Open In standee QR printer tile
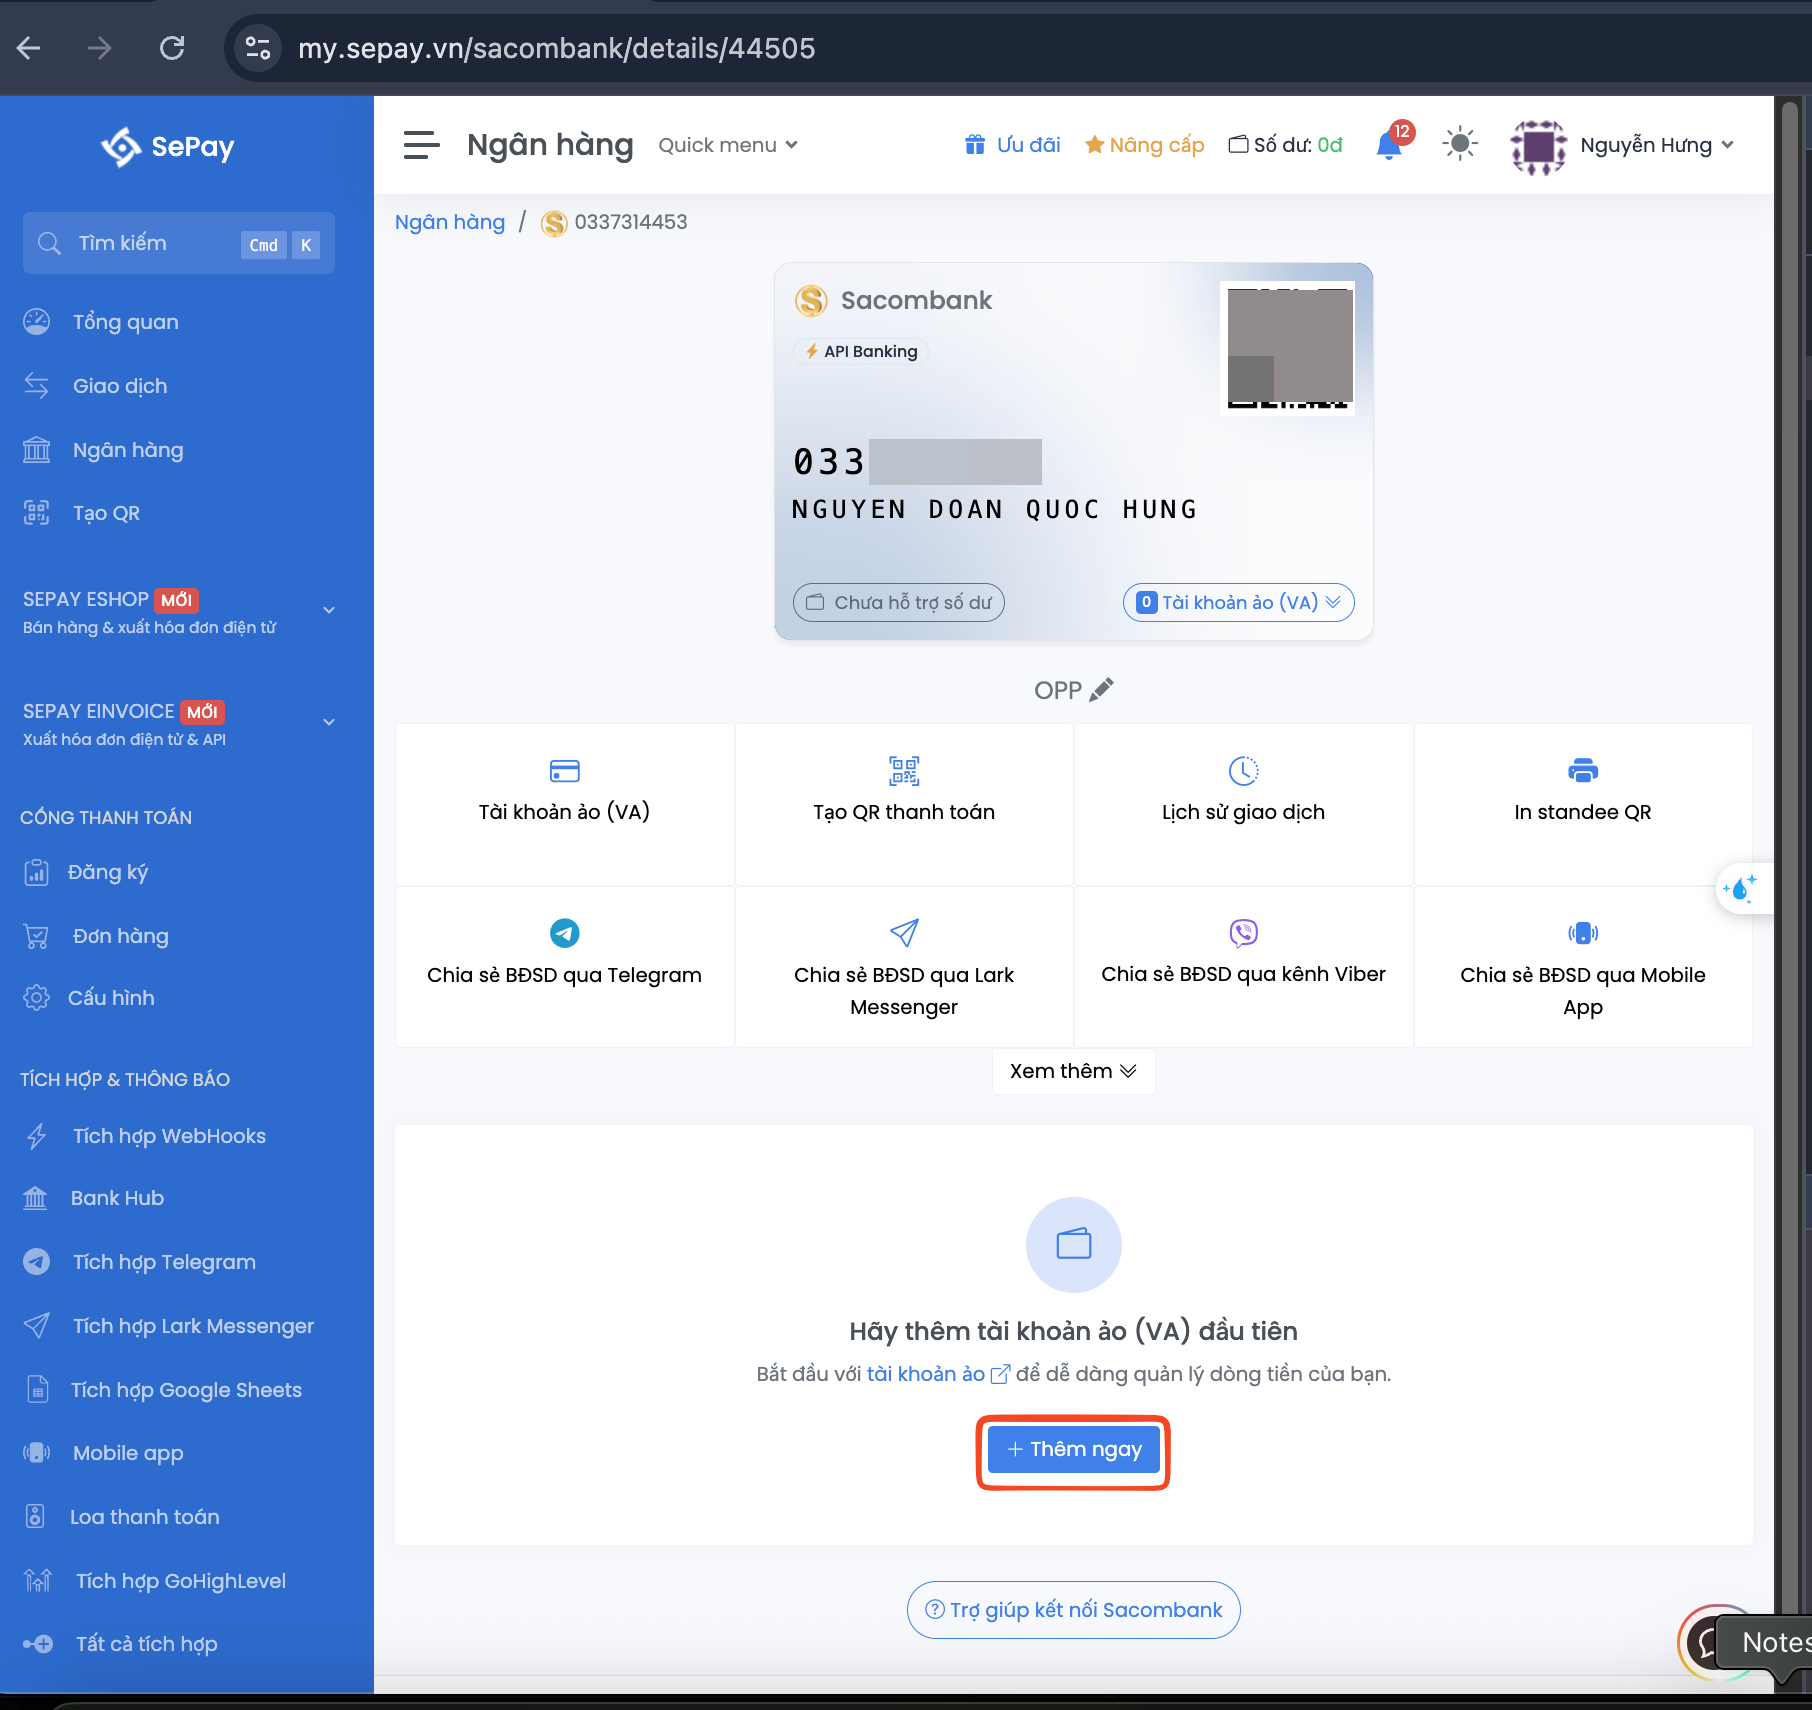Screen dimensions: 1812x1710 [1582, 790]
